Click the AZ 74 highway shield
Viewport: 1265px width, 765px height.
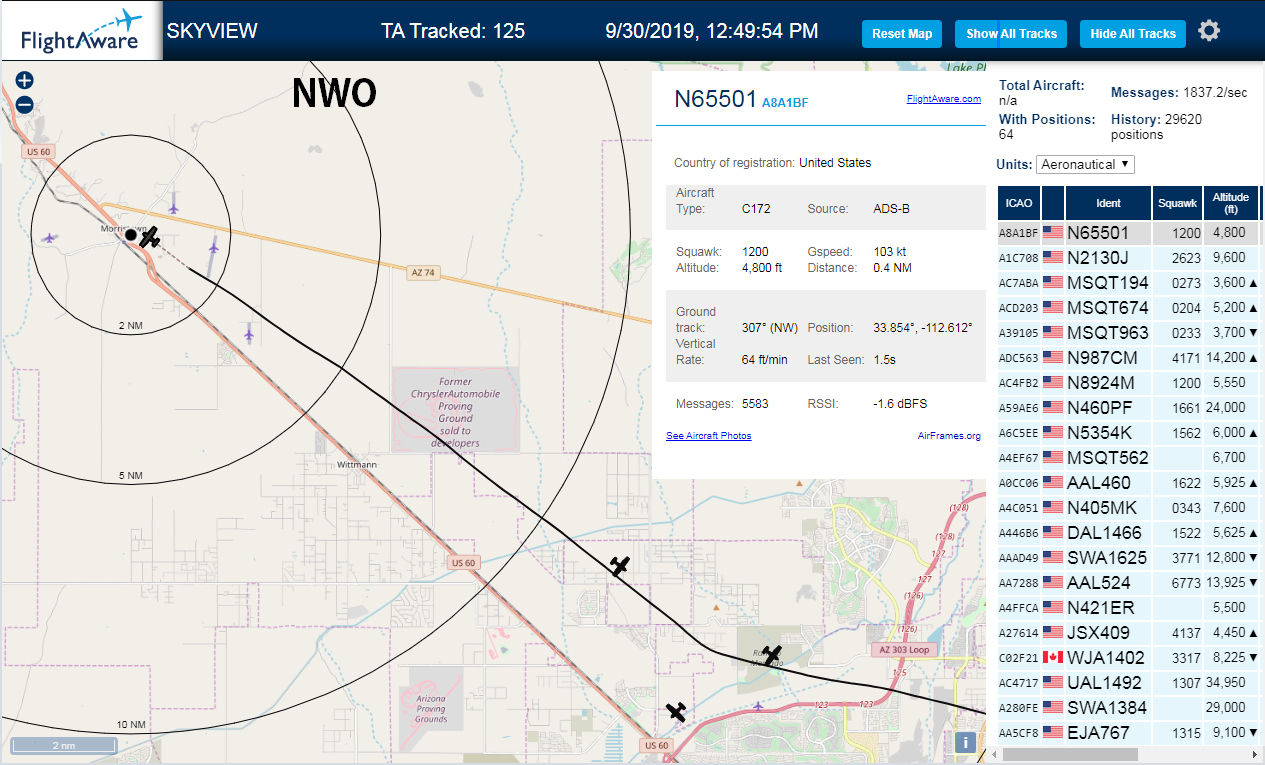[x=424, y=272]
